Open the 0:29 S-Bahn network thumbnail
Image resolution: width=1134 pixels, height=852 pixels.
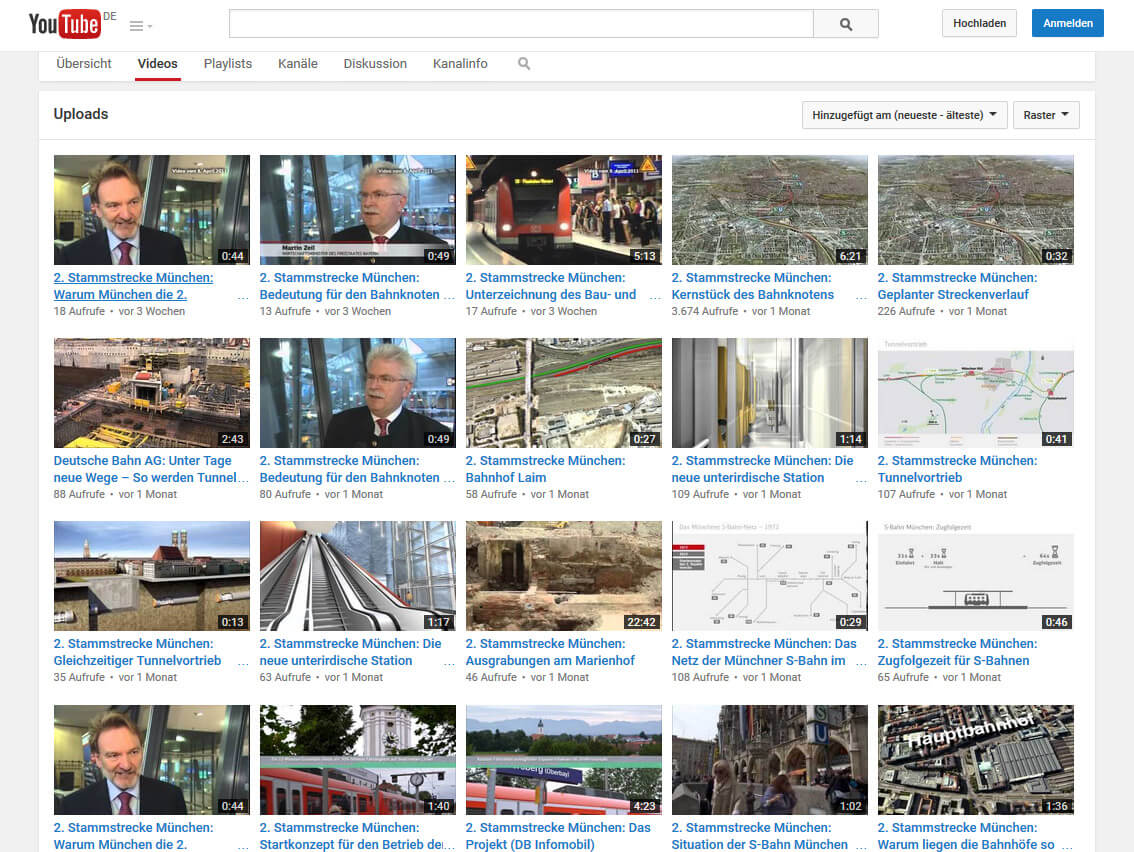point(770,576)
